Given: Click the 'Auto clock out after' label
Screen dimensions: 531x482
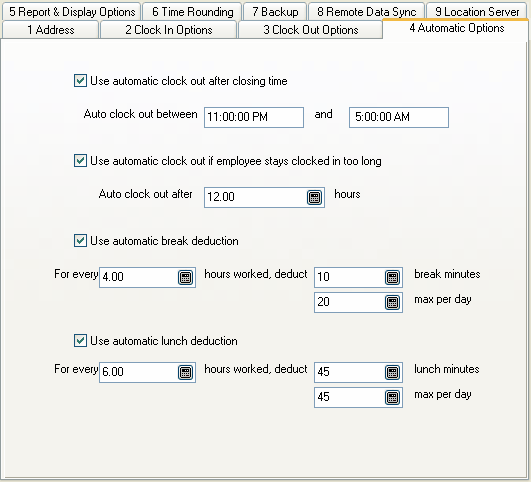Looking at the screenshot, I should coord(145,194).
